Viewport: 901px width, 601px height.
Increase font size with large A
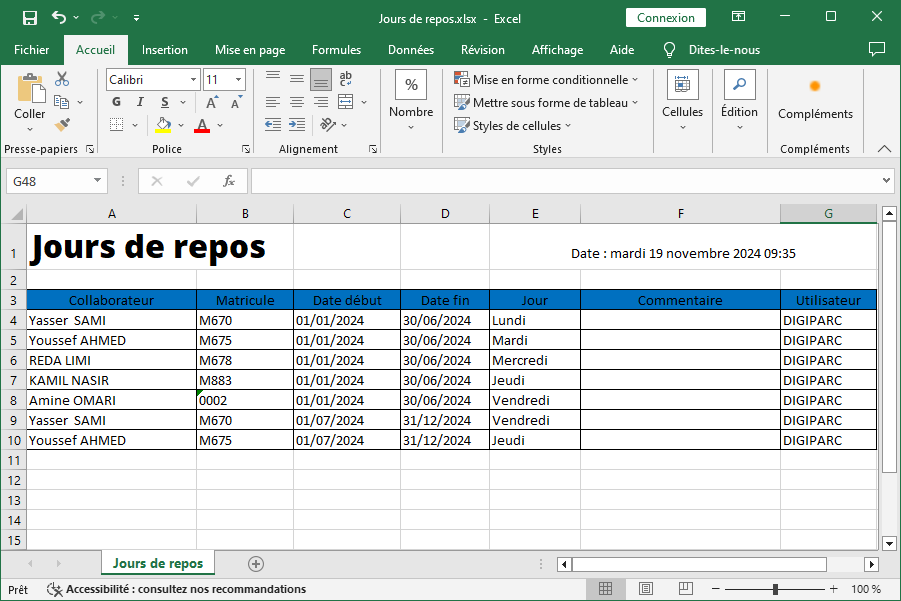[x=211, y=102]
